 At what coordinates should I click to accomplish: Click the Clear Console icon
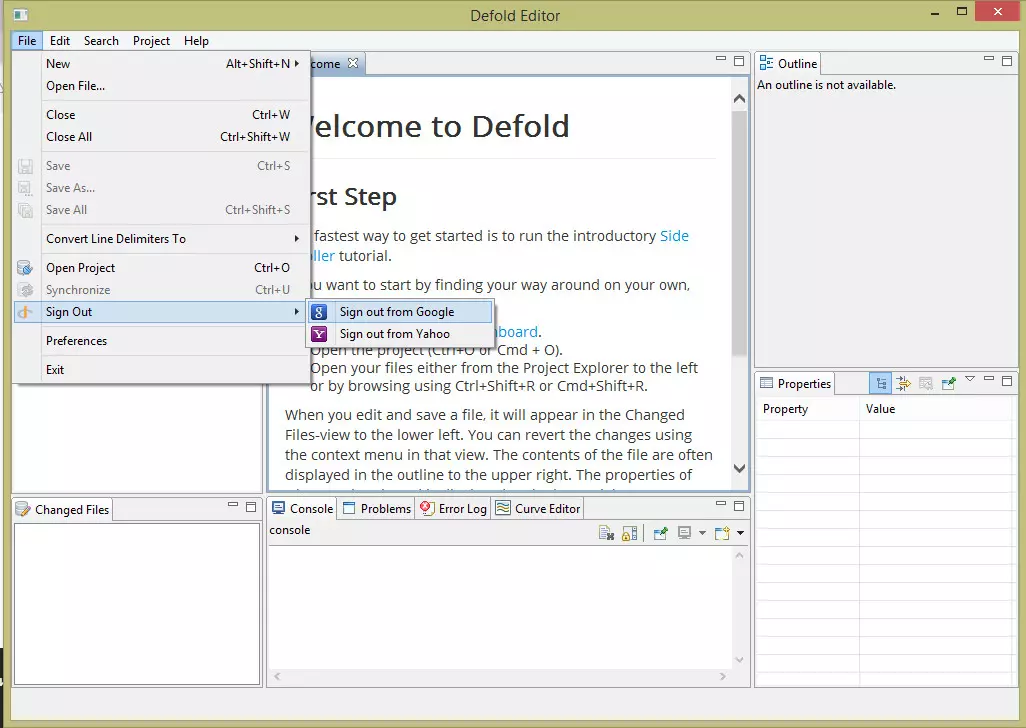click(606, 533)
